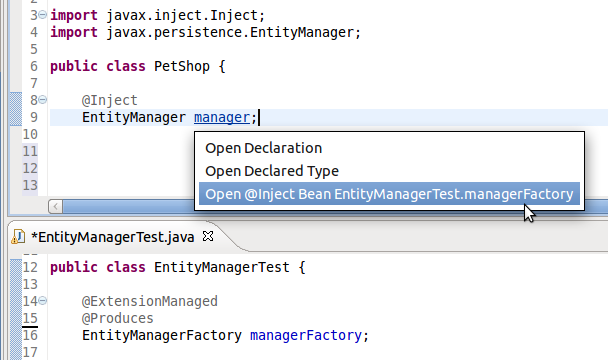Screen dimensions: 608x360
Task: Click the PetShop class name
Action: click(x=181, y=66)
